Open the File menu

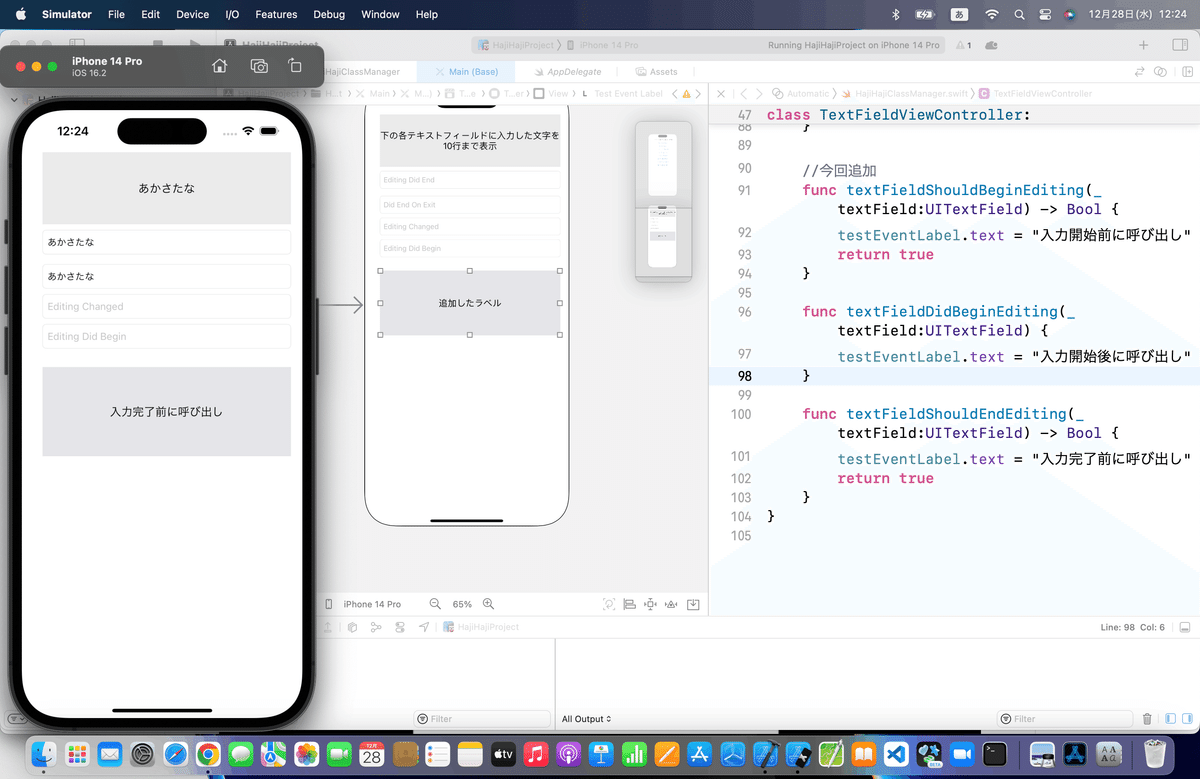coord(116,14)
